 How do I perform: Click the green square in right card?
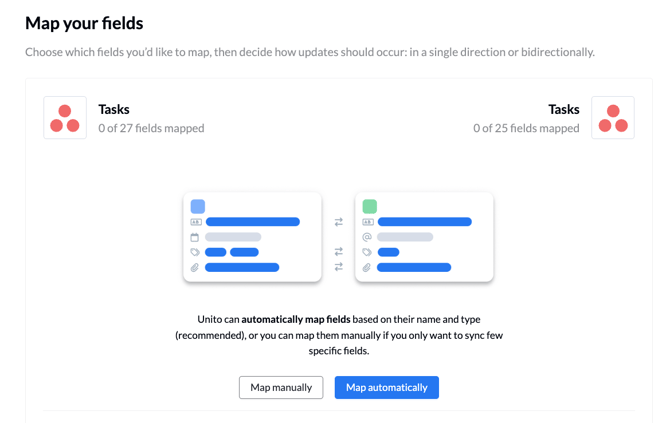[x=369, y=206]
